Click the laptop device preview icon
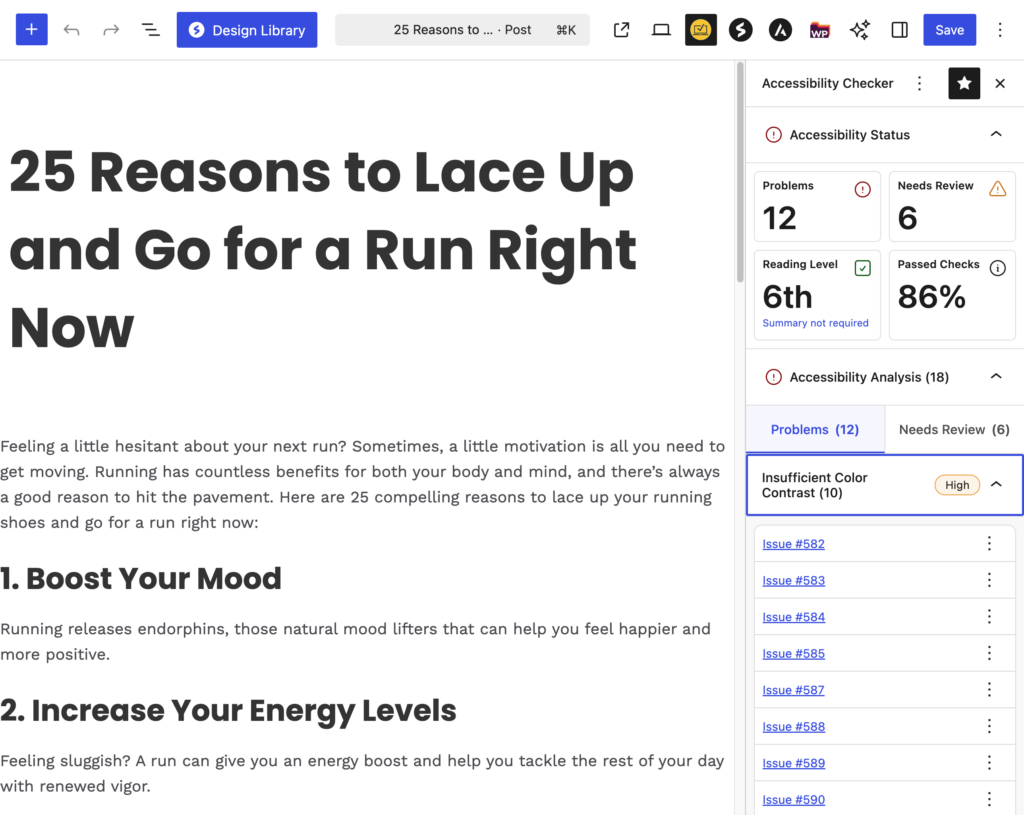 (661, 30)
